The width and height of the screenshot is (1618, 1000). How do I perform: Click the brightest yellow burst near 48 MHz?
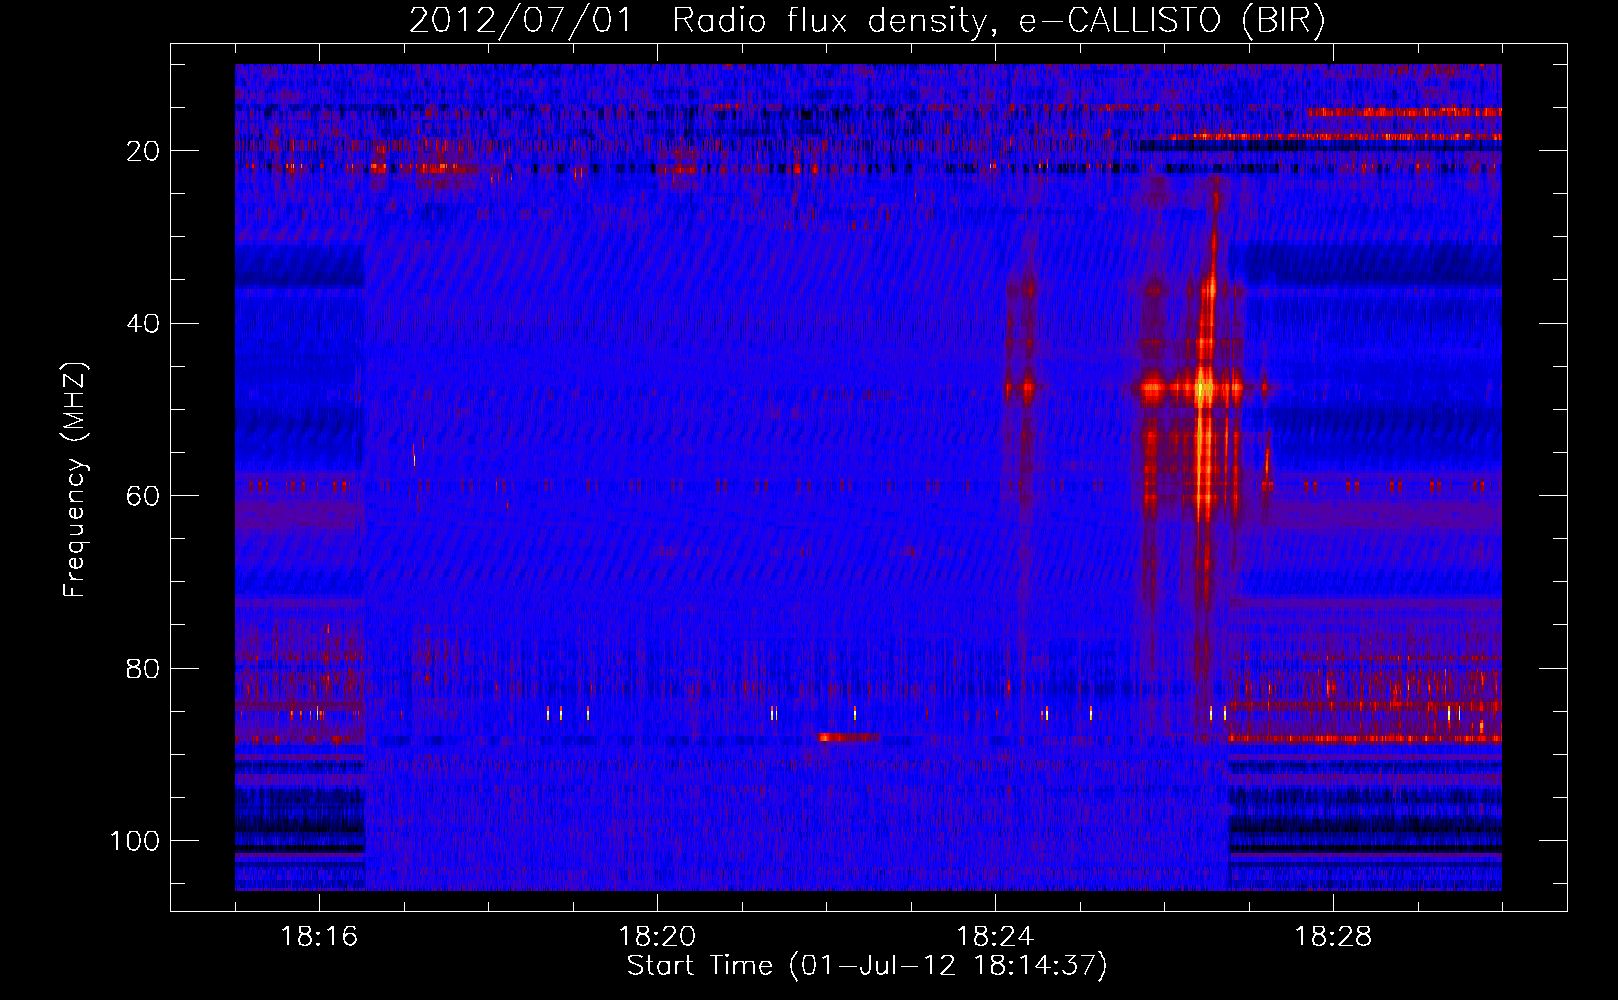pos(1204,388)
